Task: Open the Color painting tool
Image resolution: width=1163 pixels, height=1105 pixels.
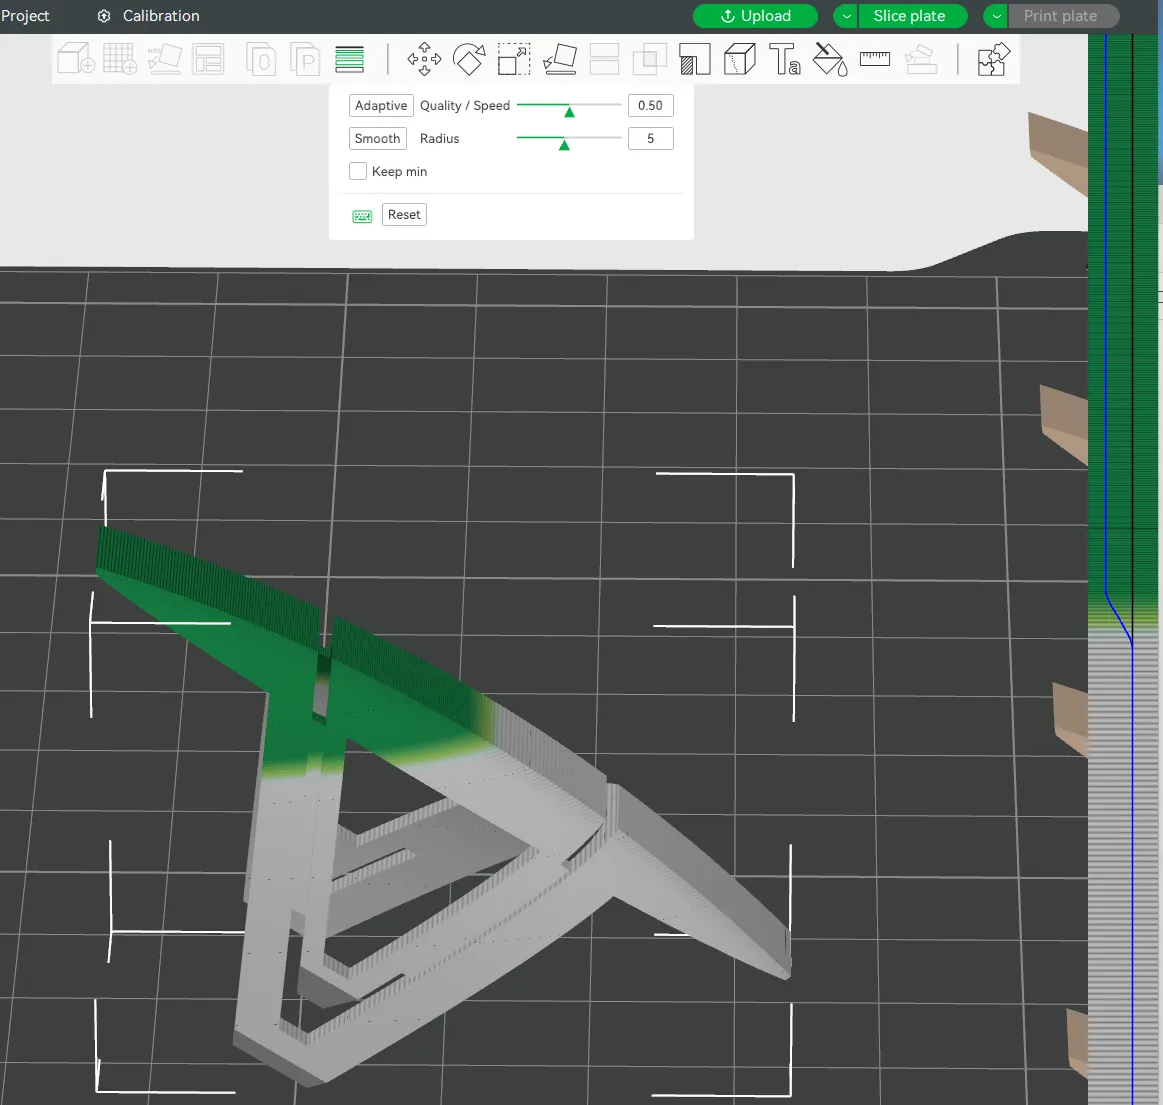Action: 829,60
